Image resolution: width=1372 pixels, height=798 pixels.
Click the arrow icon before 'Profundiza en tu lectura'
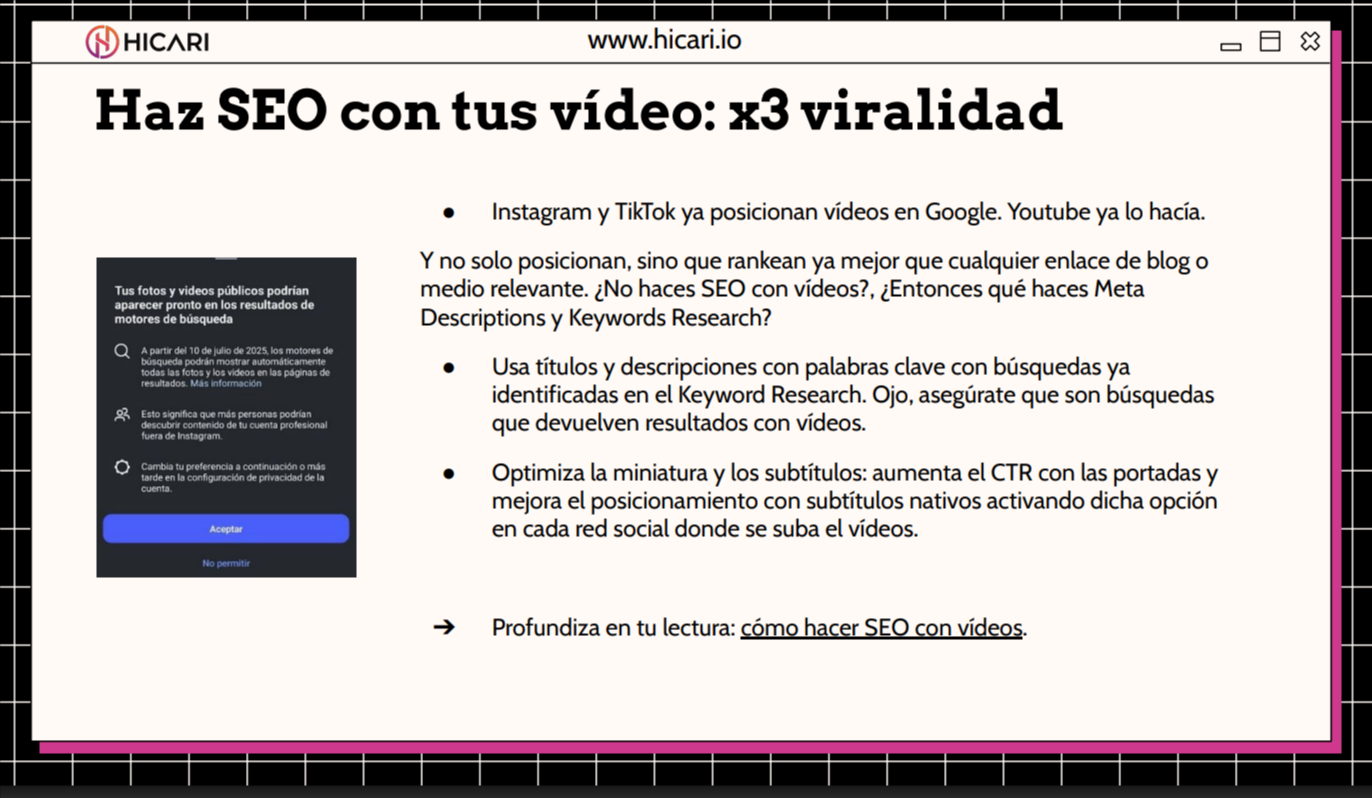point(444,627)
